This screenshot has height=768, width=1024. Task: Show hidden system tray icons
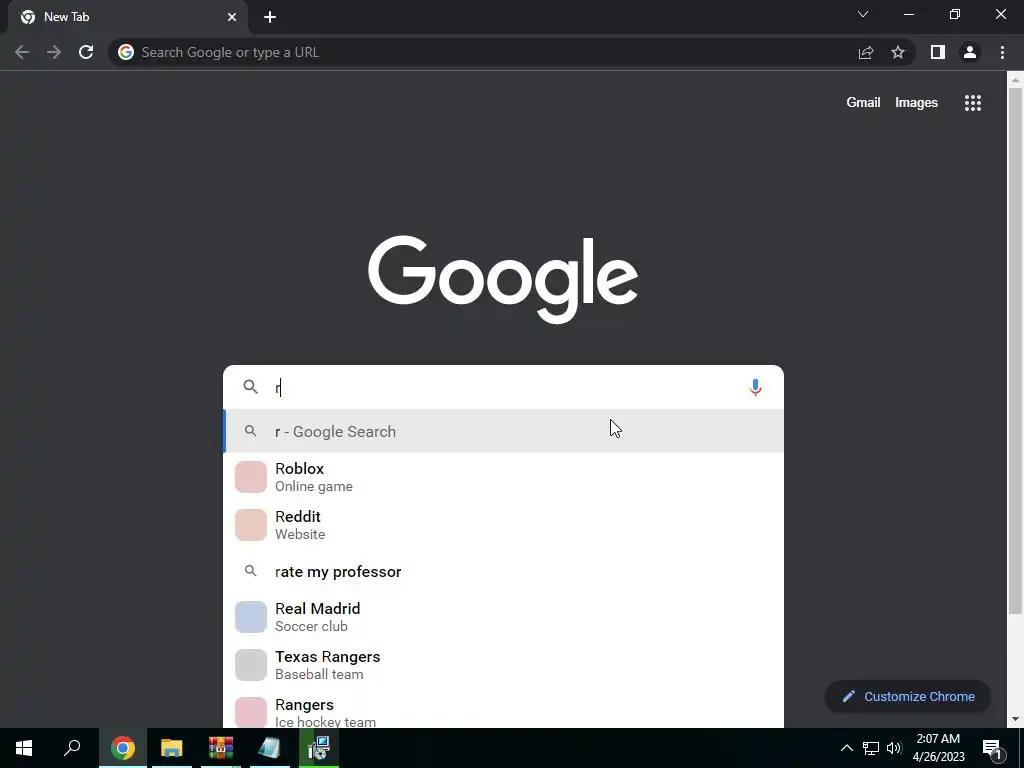pos(846,748)
